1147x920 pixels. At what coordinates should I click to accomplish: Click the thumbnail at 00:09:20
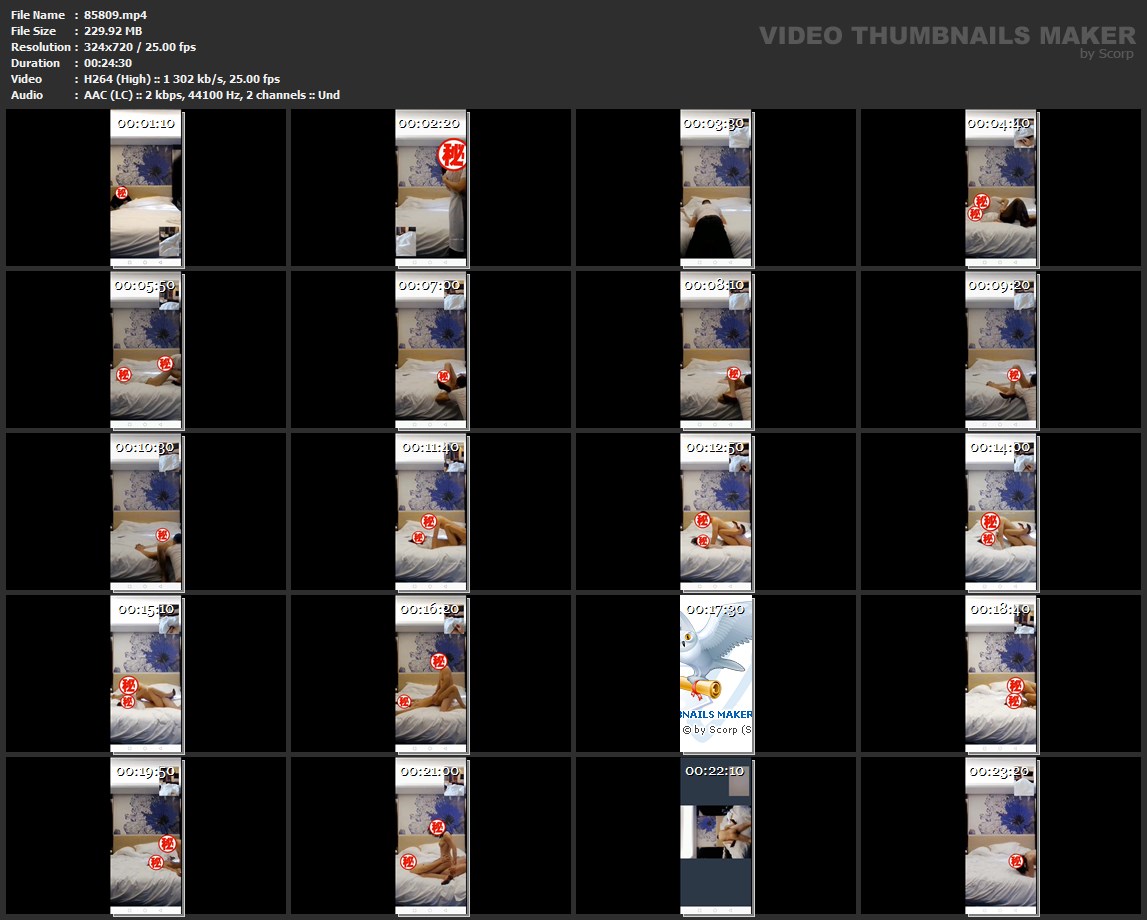pos(1001,350)
